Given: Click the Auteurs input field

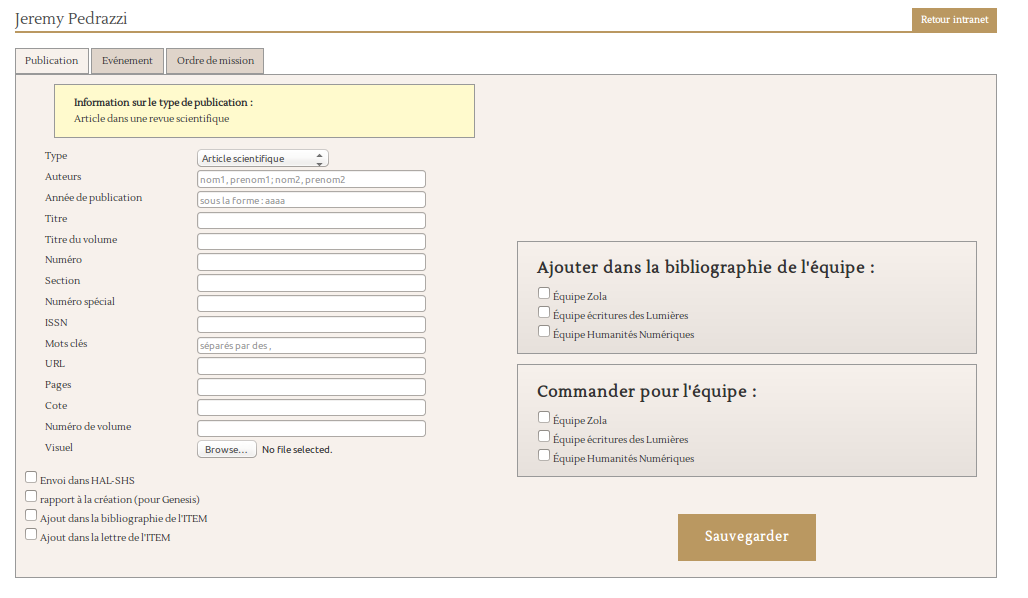Looking at the screenshot, I should [311, 179].
